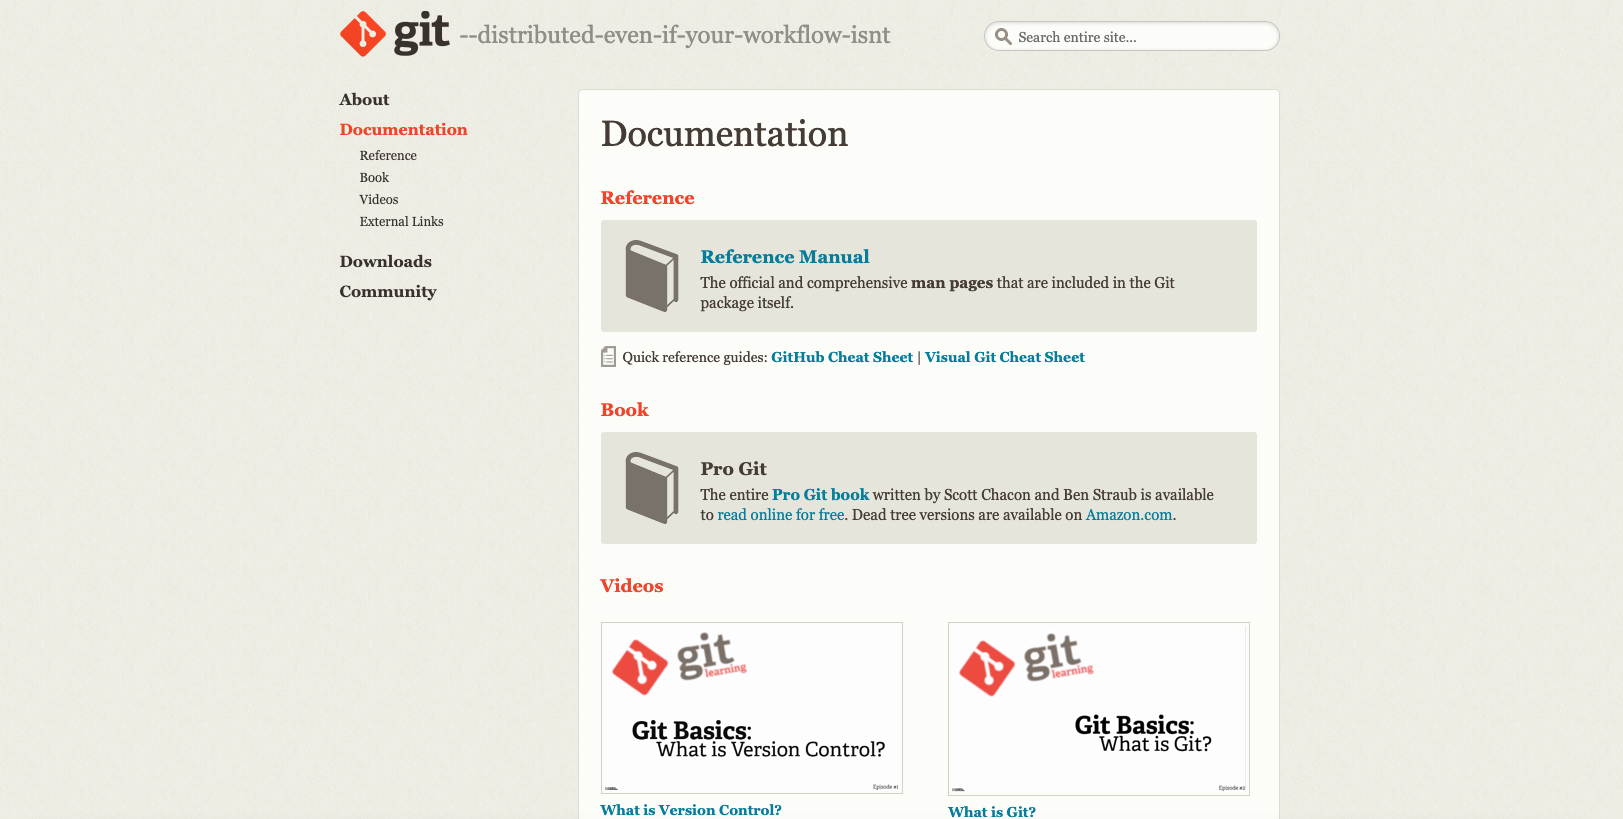Open the GitHub Cheat Sheet link
The width and height of the screenshot is (1623, 819).
coord(842,357)
